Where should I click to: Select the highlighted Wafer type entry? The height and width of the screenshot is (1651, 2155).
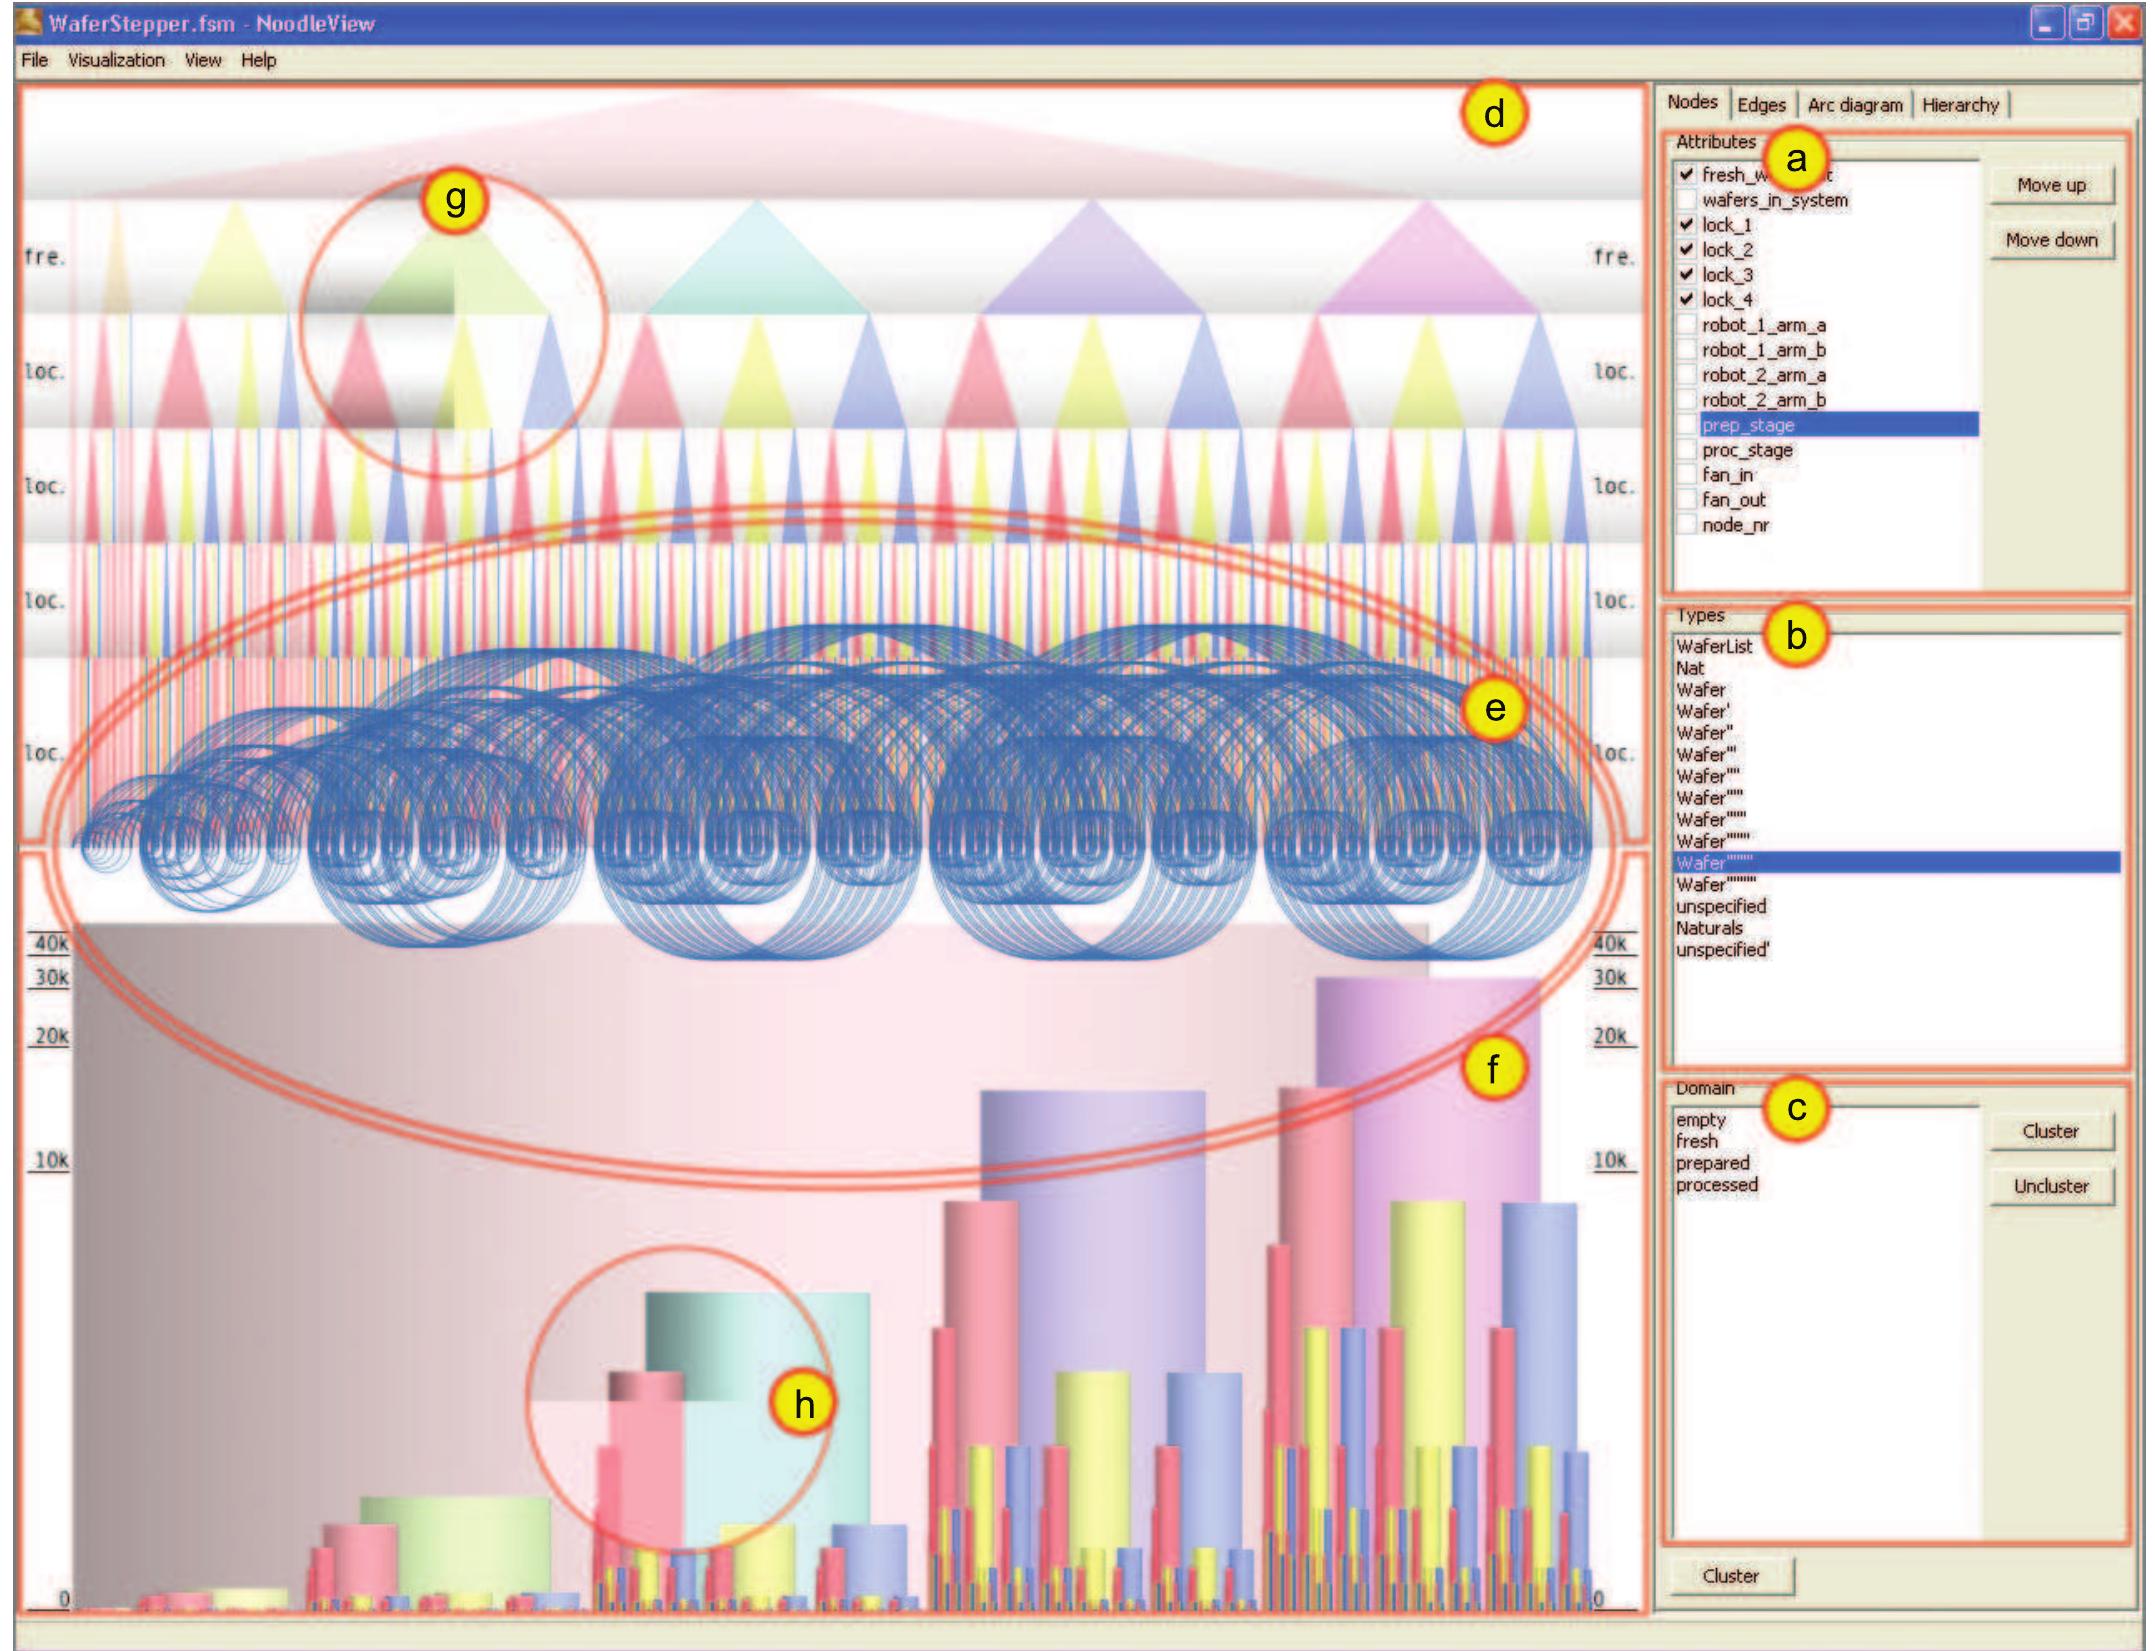pos(1897,863)
